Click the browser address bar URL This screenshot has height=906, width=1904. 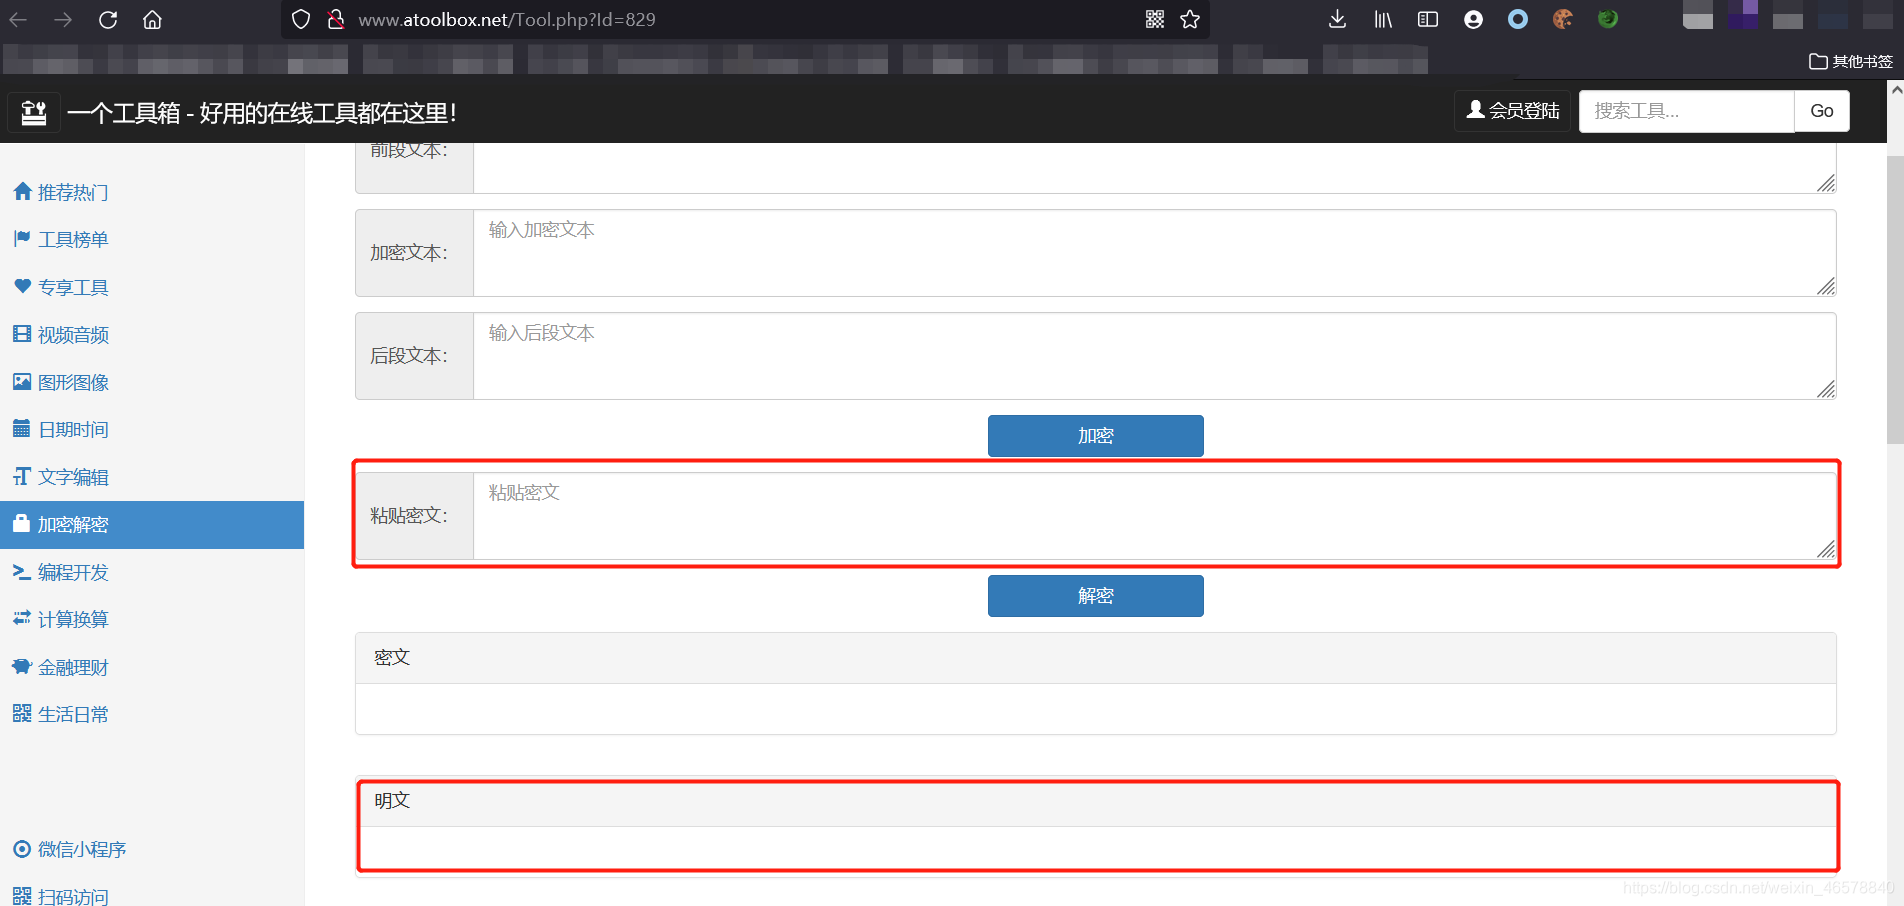click(507, 19)
